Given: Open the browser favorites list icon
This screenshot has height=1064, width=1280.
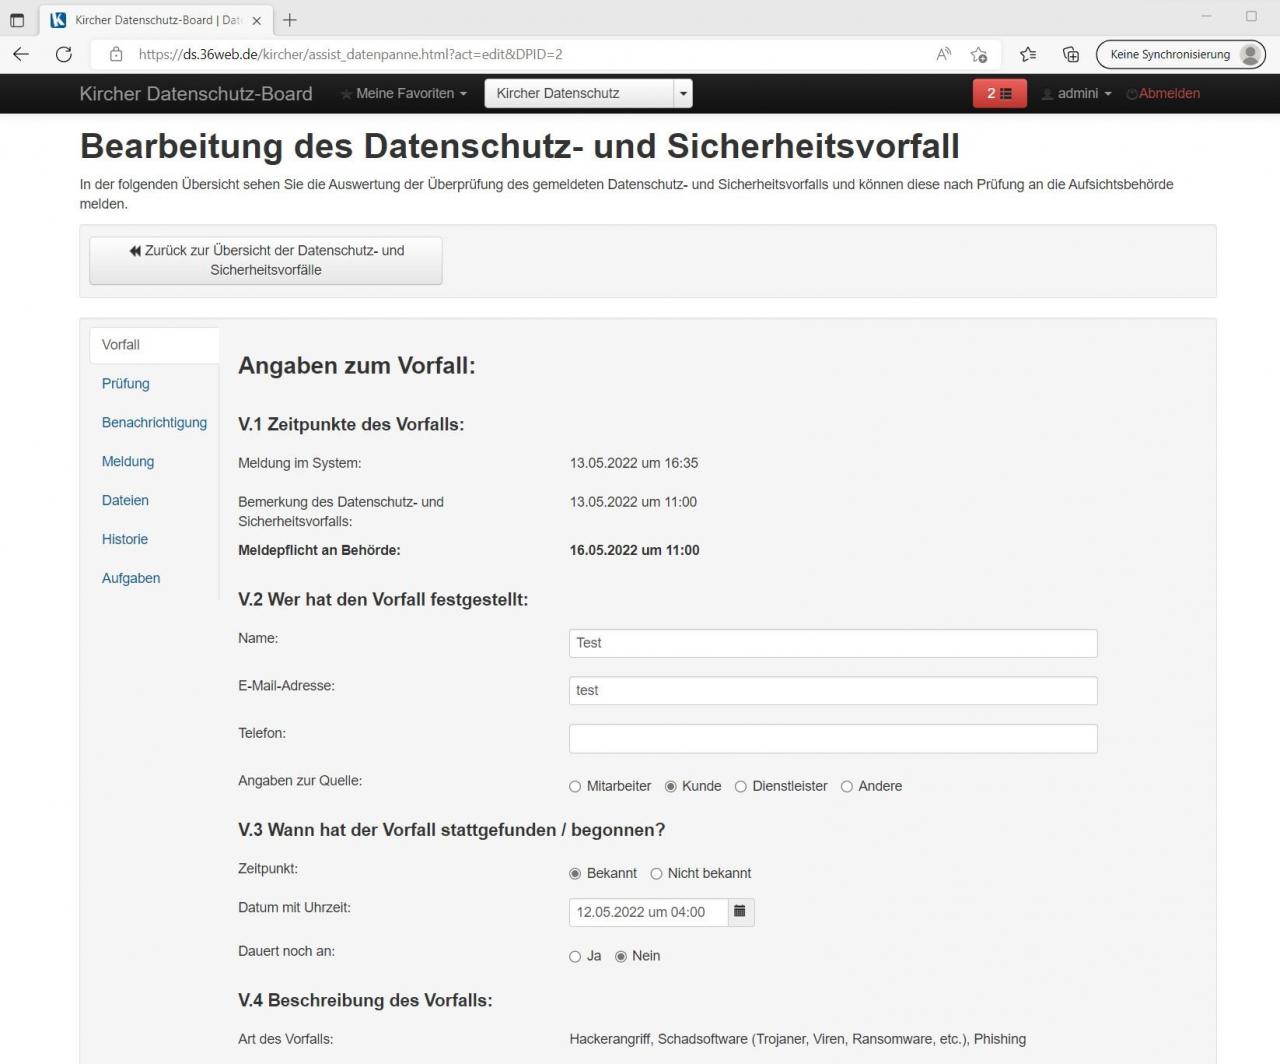Looking at the screenshot, I should pyautogui.click(x=1028, y=54).
